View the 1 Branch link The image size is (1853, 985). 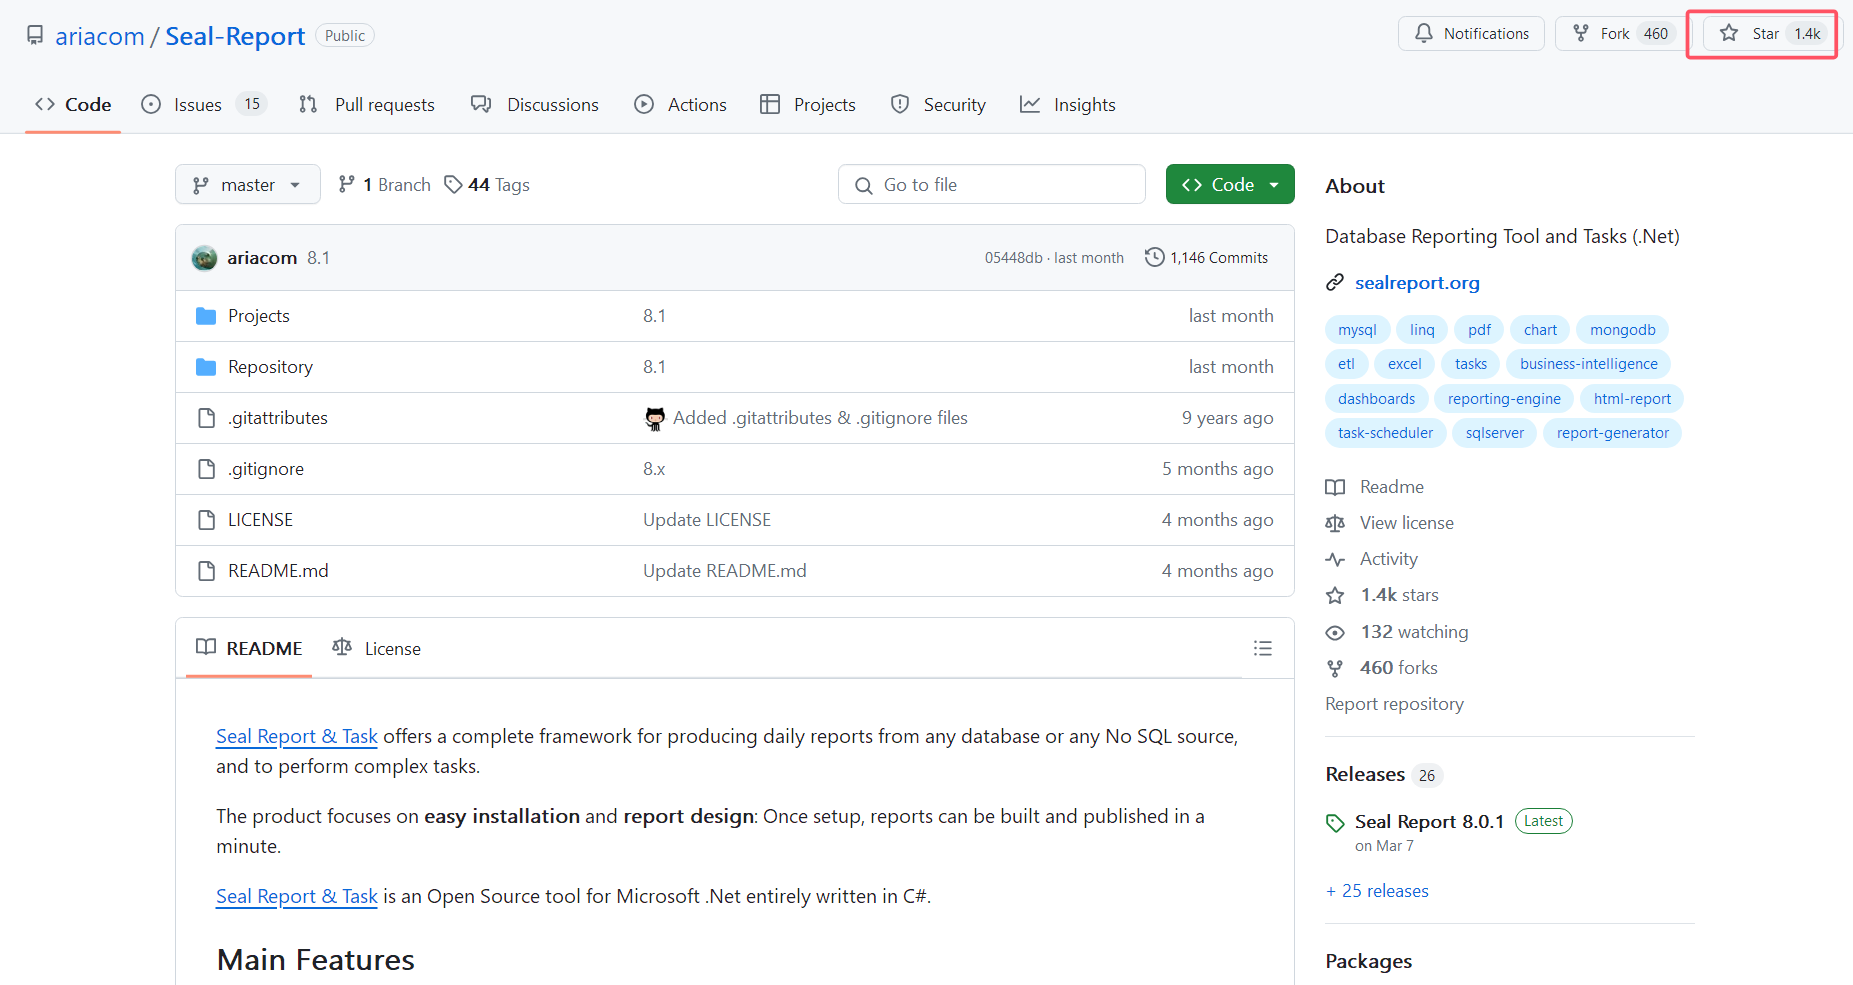point(385,185)
